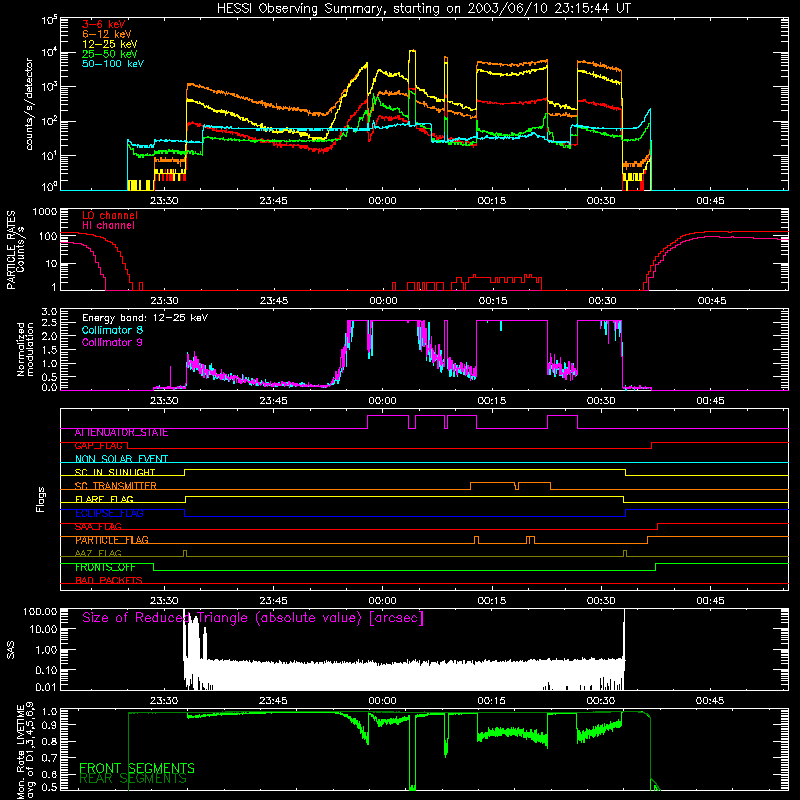Viewport: 800px width, 800px height.
Task: Click the ECLIPSE_FLAG label
Action: (x=109, y=513)
